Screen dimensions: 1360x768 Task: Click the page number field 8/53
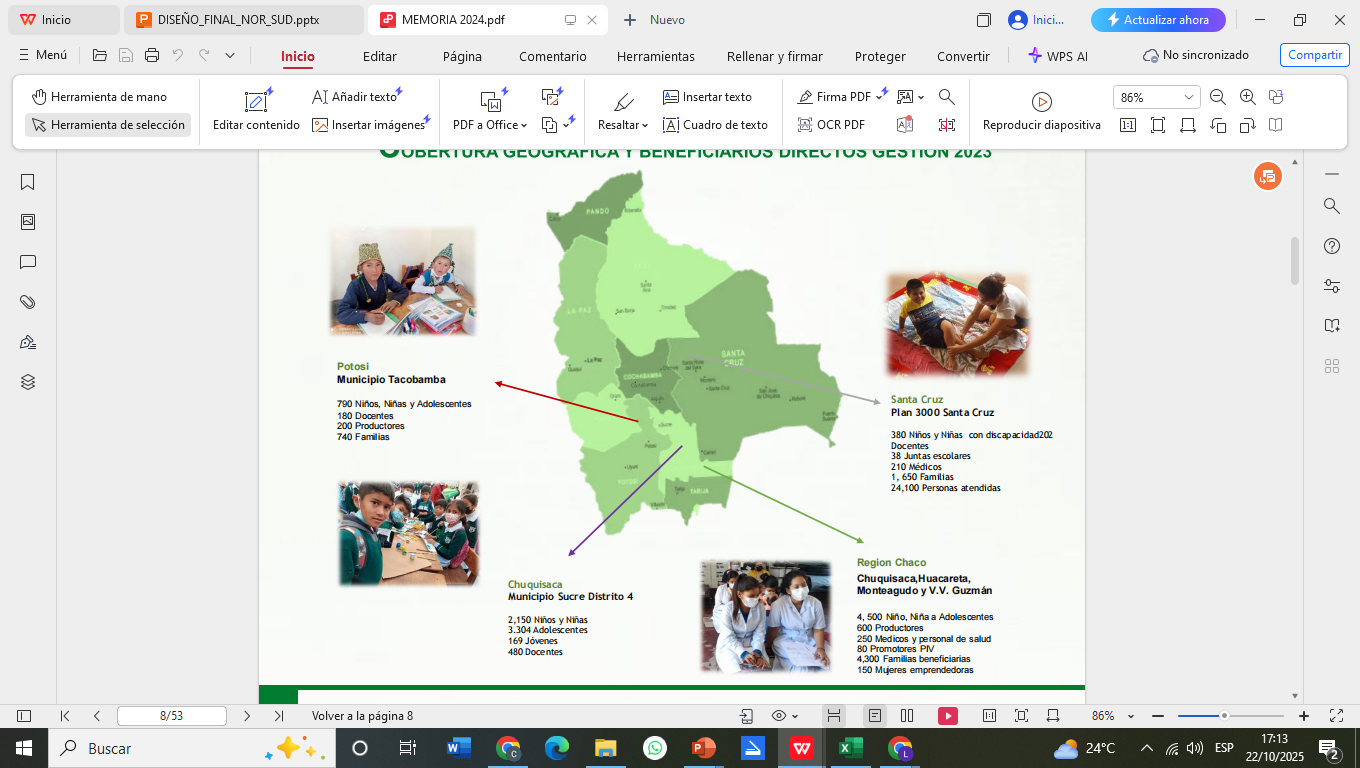(x=171, y=716)
